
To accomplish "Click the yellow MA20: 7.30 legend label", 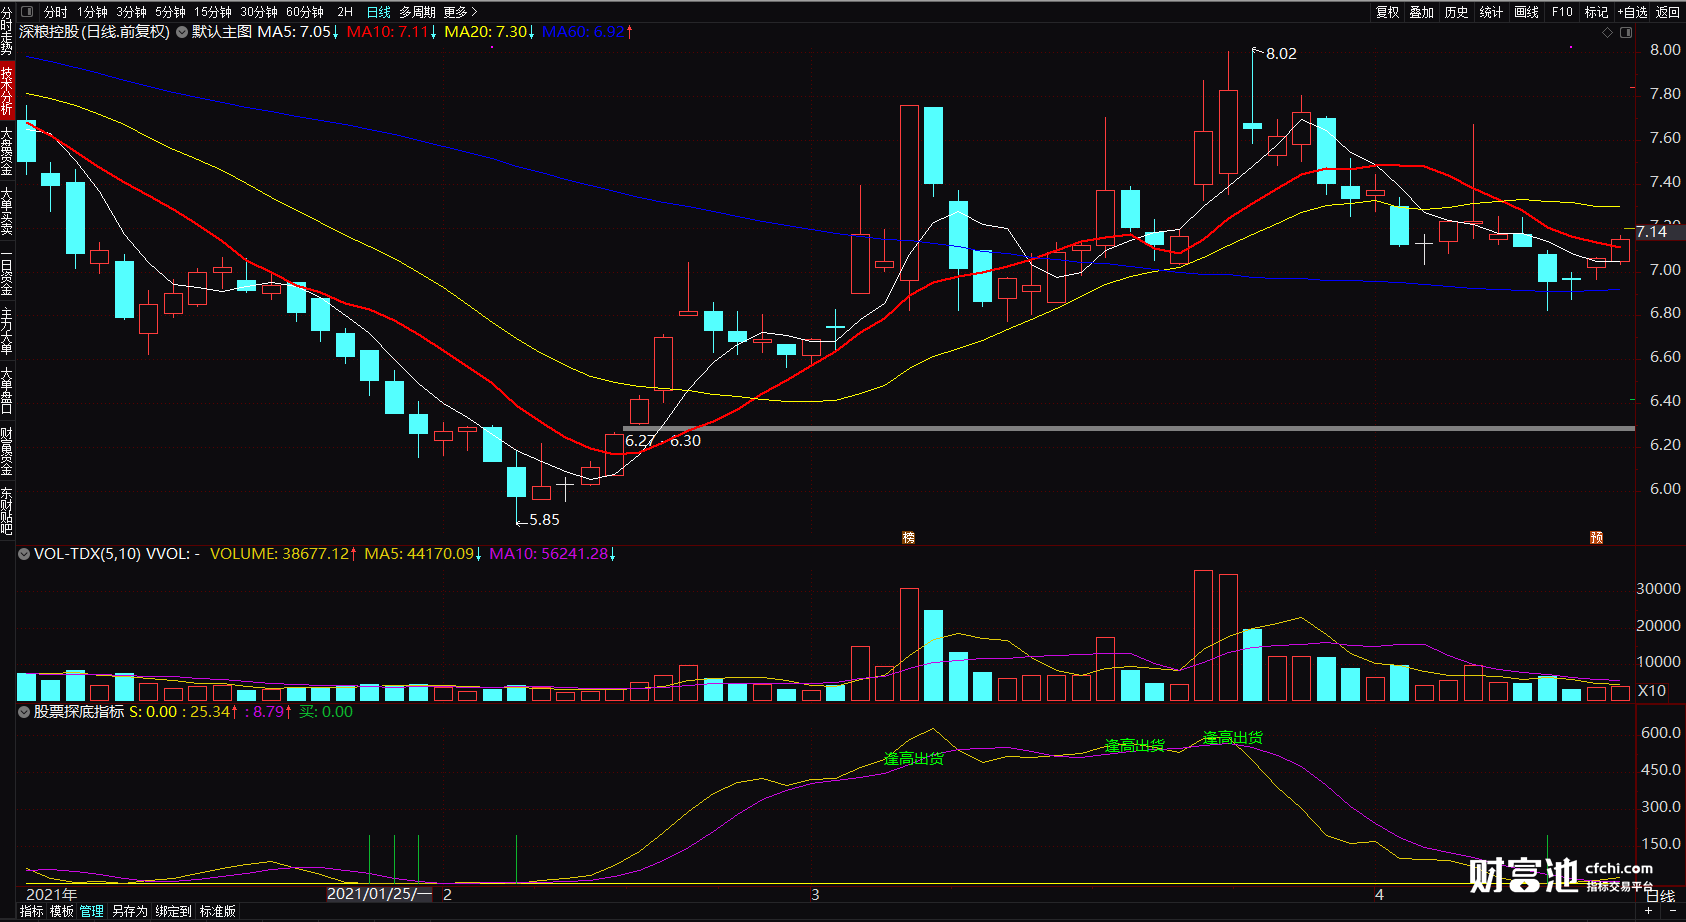I will [489, 32].
